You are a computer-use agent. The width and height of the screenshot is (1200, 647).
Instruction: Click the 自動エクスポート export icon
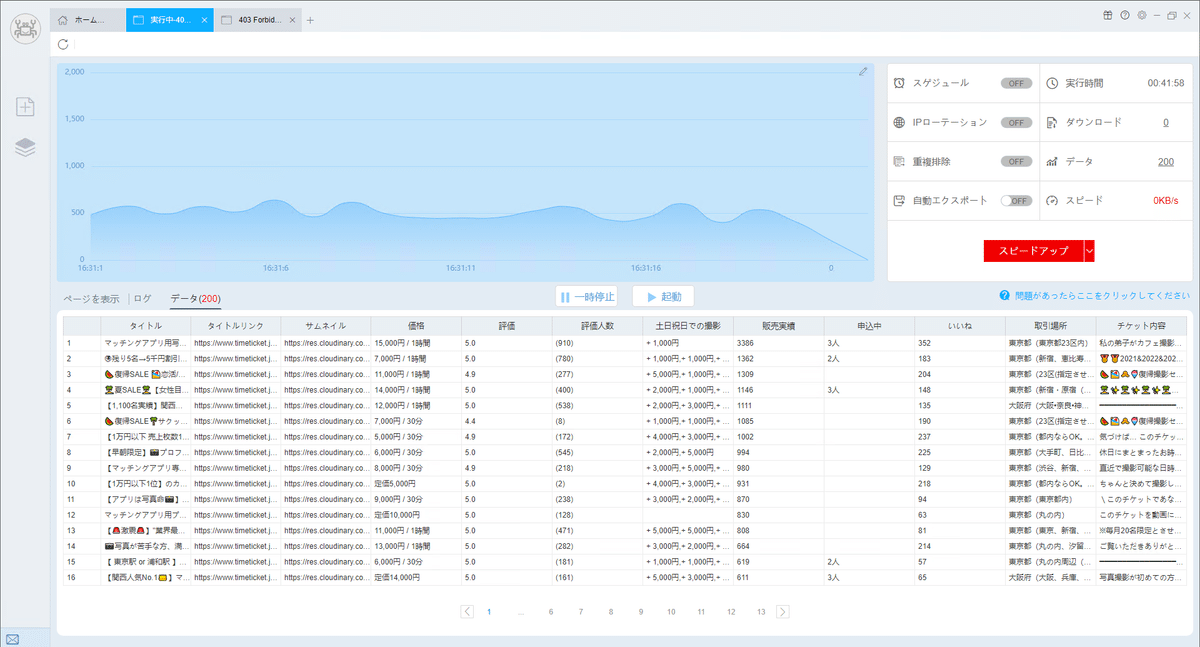[900, 200]
